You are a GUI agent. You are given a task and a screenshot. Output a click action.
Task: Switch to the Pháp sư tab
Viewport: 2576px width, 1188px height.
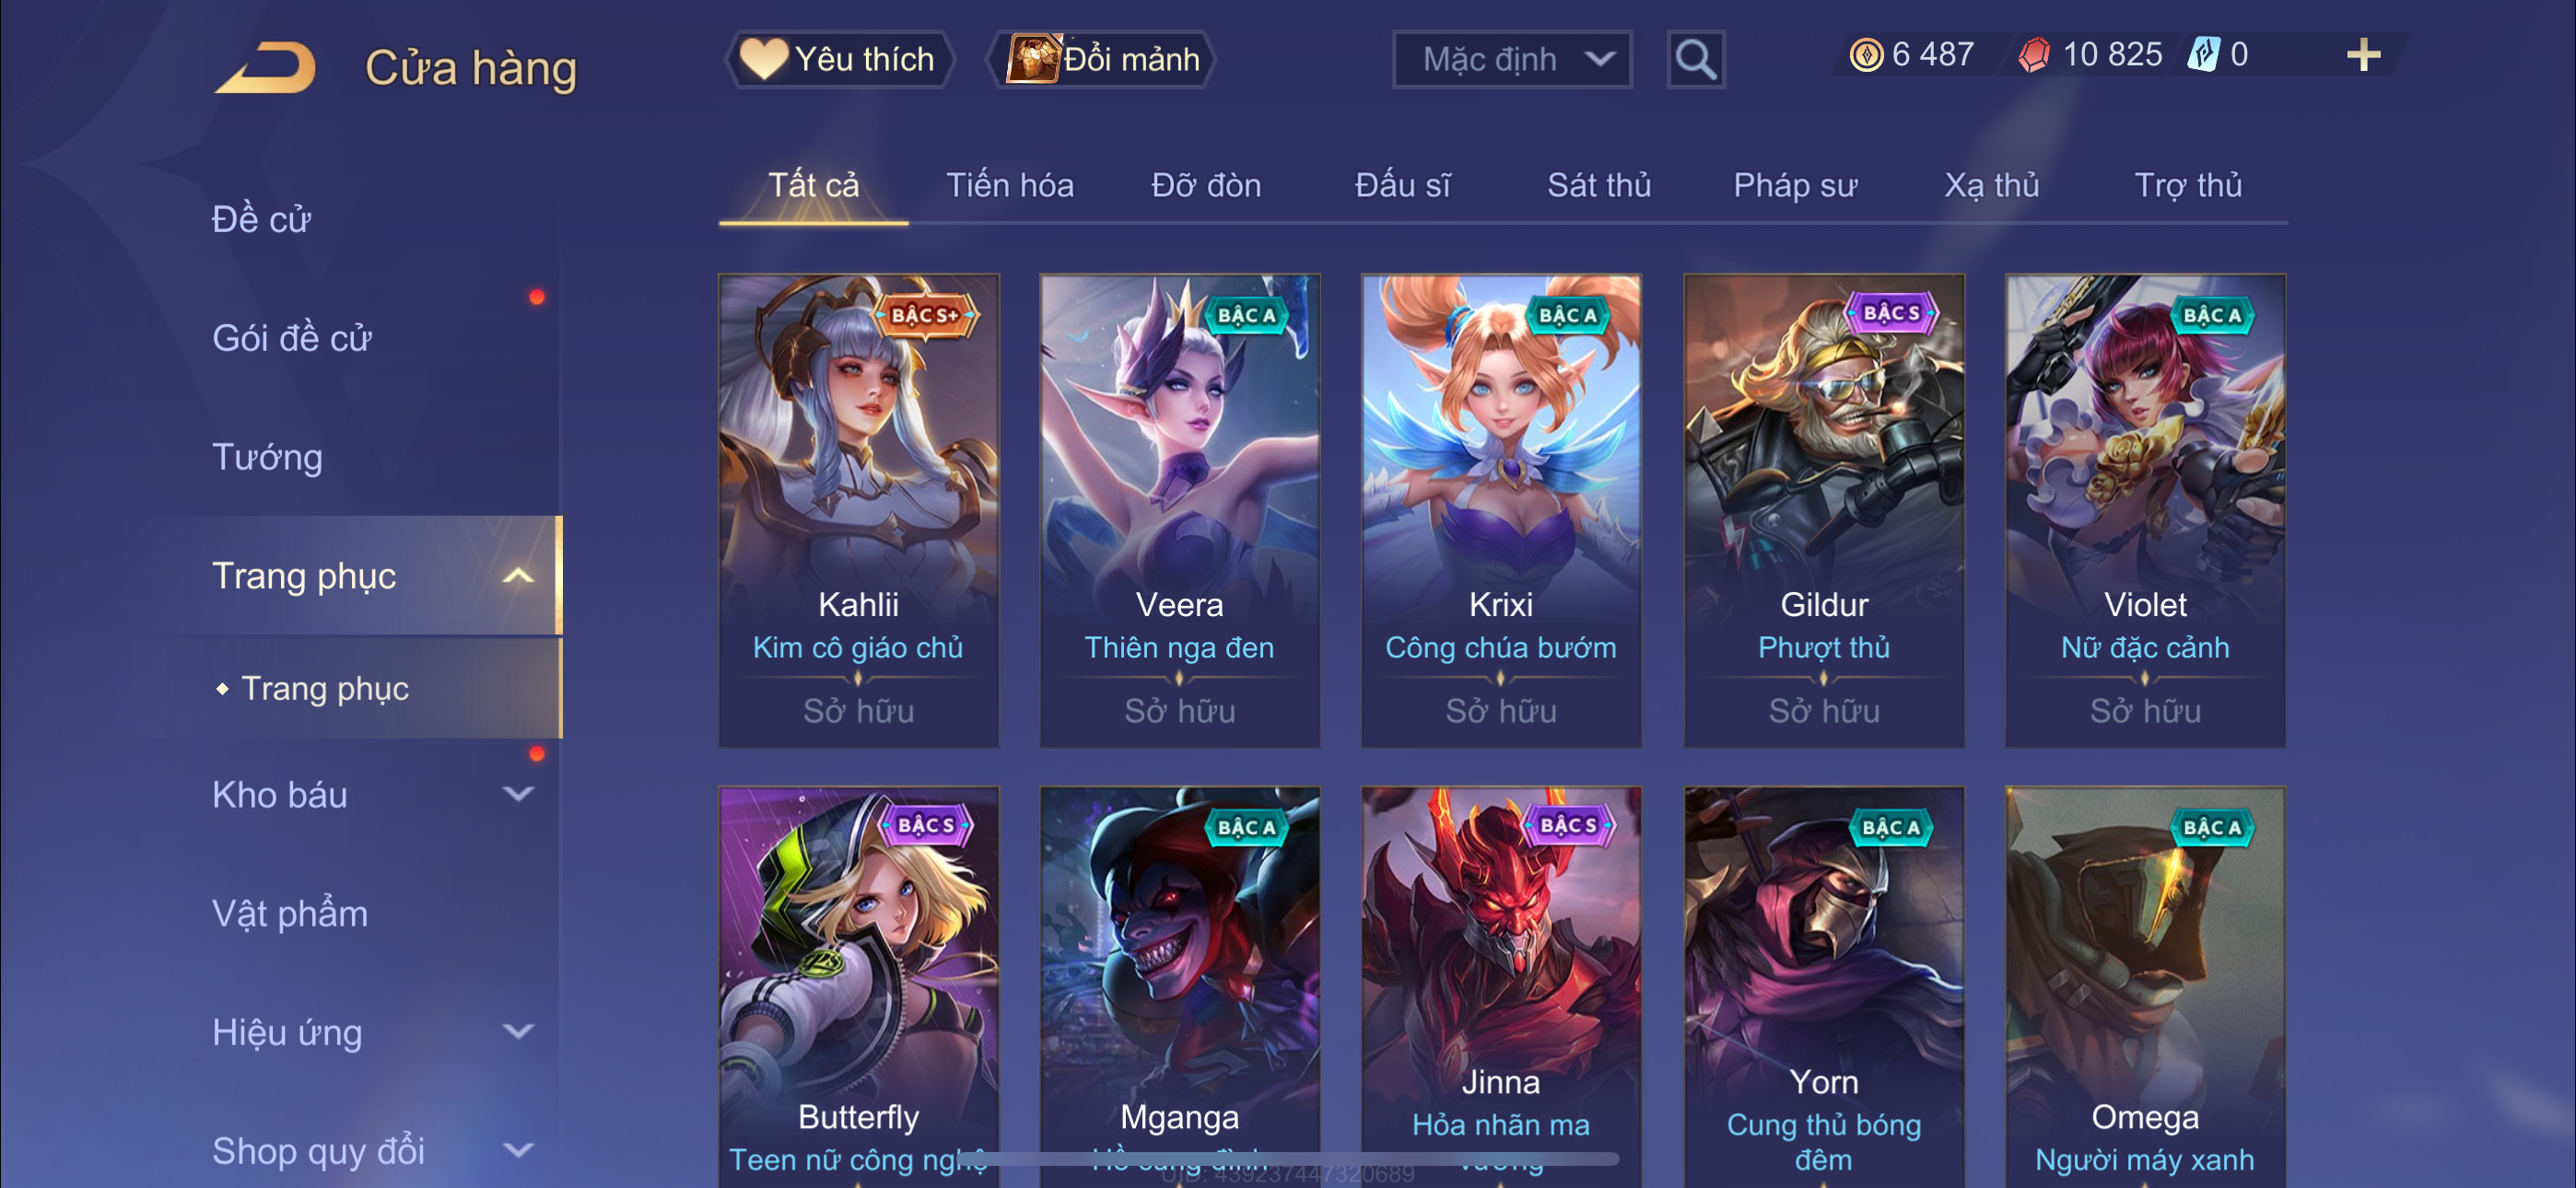(1795, 186)
